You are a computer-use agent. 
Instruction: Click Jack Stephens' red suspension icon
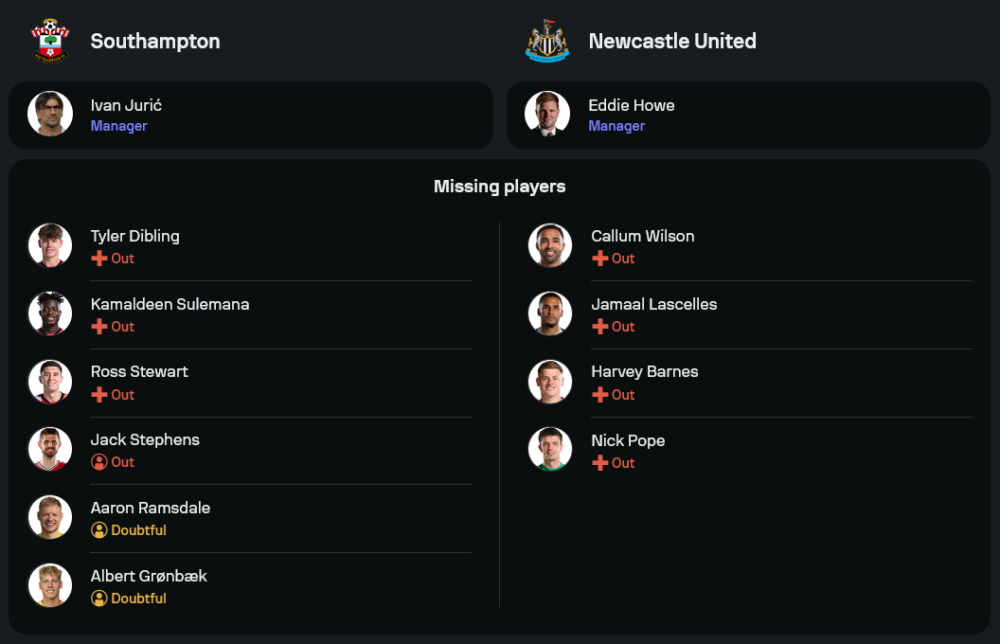coord(99,462)
